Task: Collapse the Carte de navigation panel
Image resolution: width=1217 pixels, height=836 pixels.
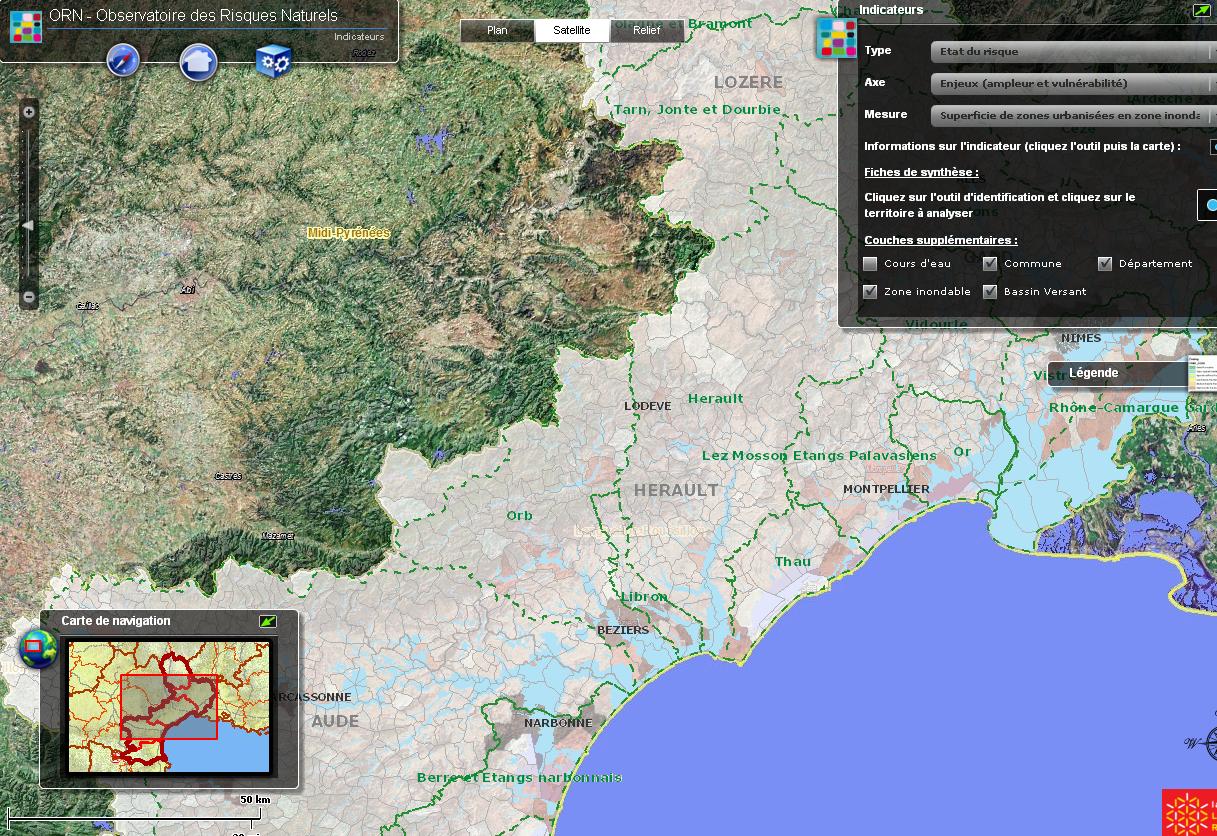Action: (267, 621)
